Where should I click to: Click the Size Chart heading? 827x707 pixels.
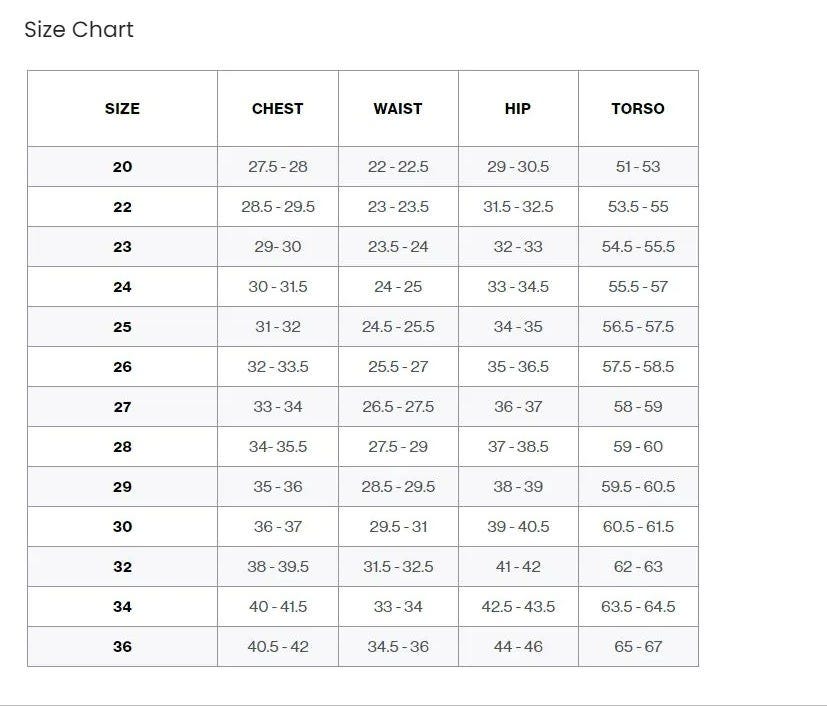pyautogui.click(x=79, y=30)
